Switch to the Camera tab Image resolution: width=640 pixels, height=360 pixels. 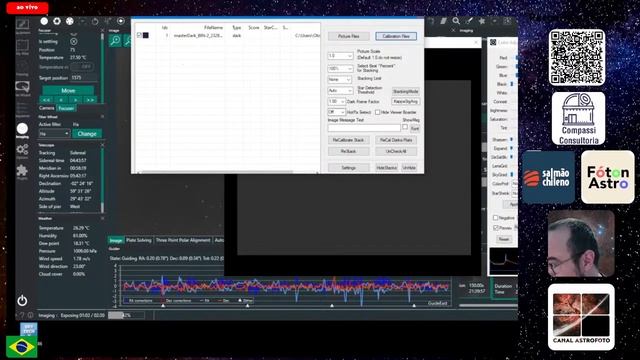tap(47, 108)
